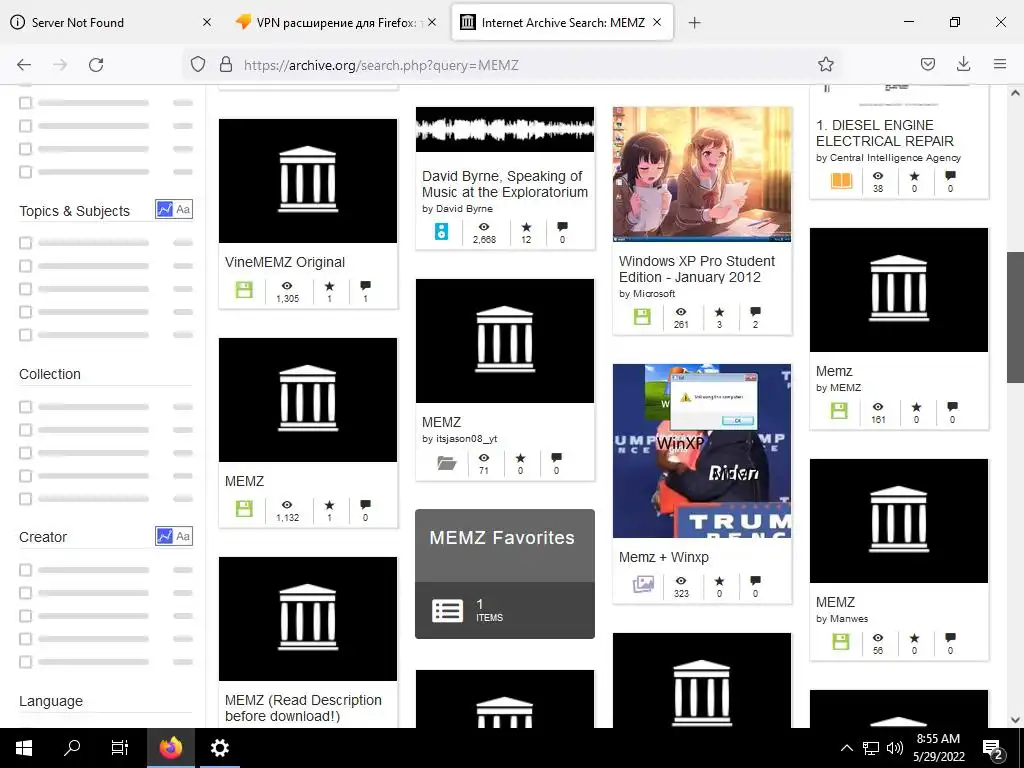The width and height of the screenshot is (1024, 768).
Task: Open a new browser tab
Action: point(694,22)
